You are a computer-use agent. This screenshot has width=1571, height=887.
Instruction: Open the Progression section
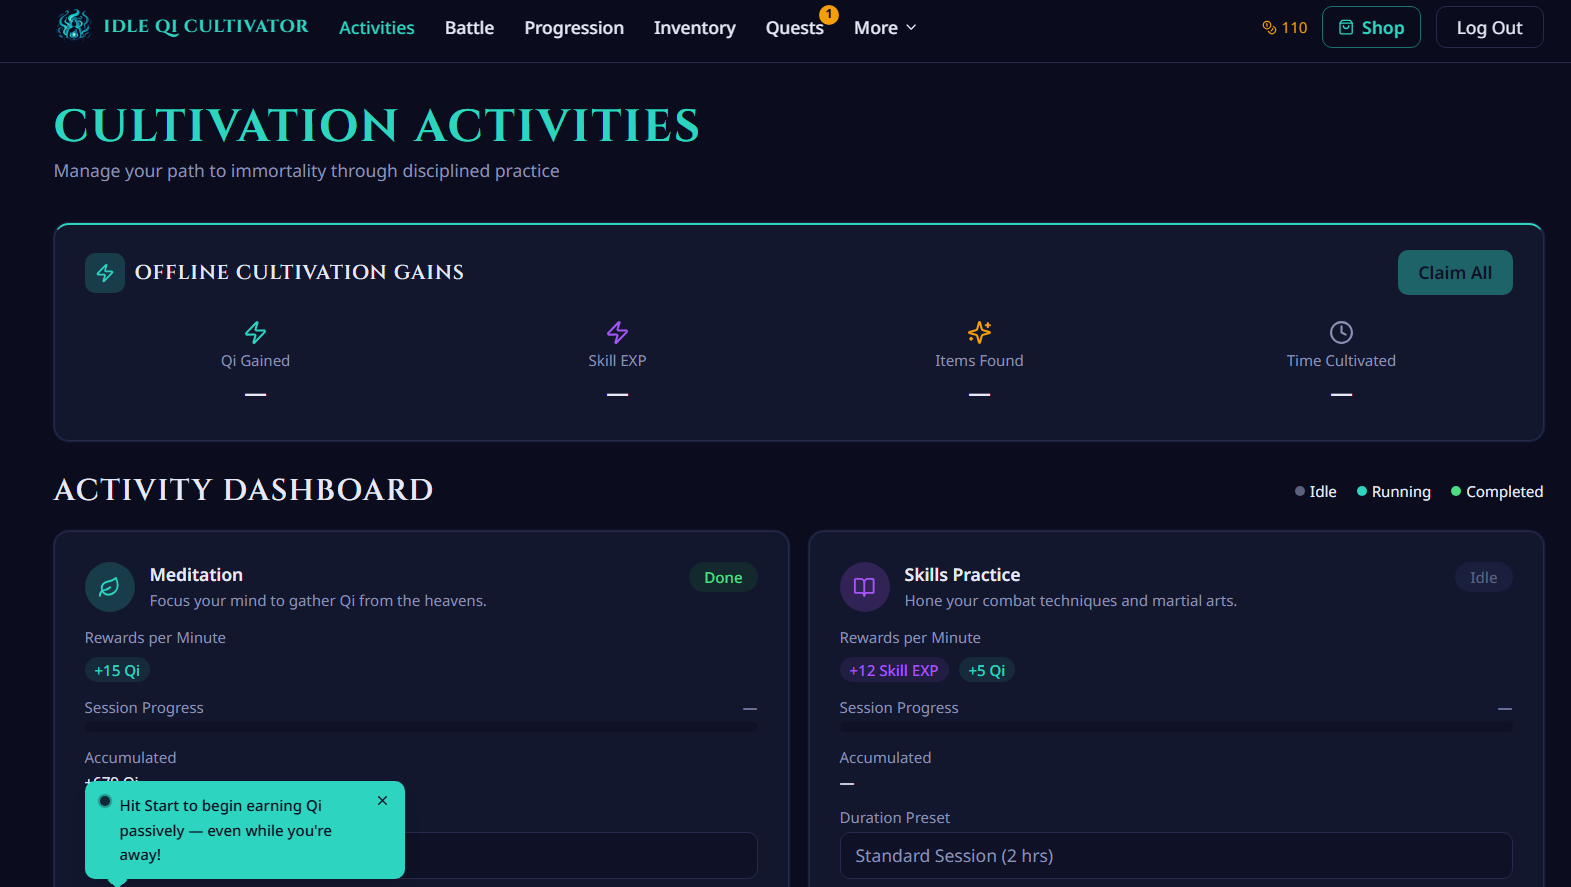pyautogui.click(x=574, y=28)
